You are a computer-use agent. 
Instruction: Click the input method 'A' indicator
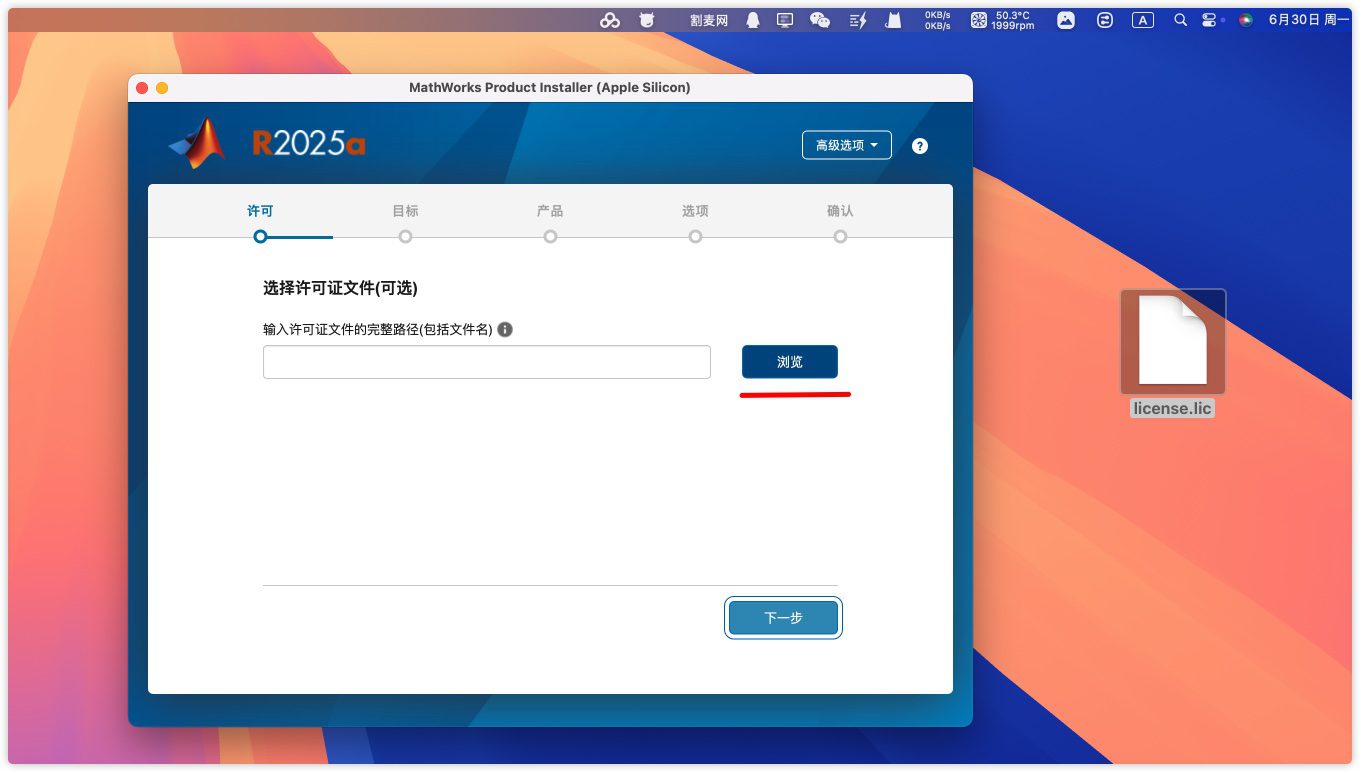click(1142, 20)
